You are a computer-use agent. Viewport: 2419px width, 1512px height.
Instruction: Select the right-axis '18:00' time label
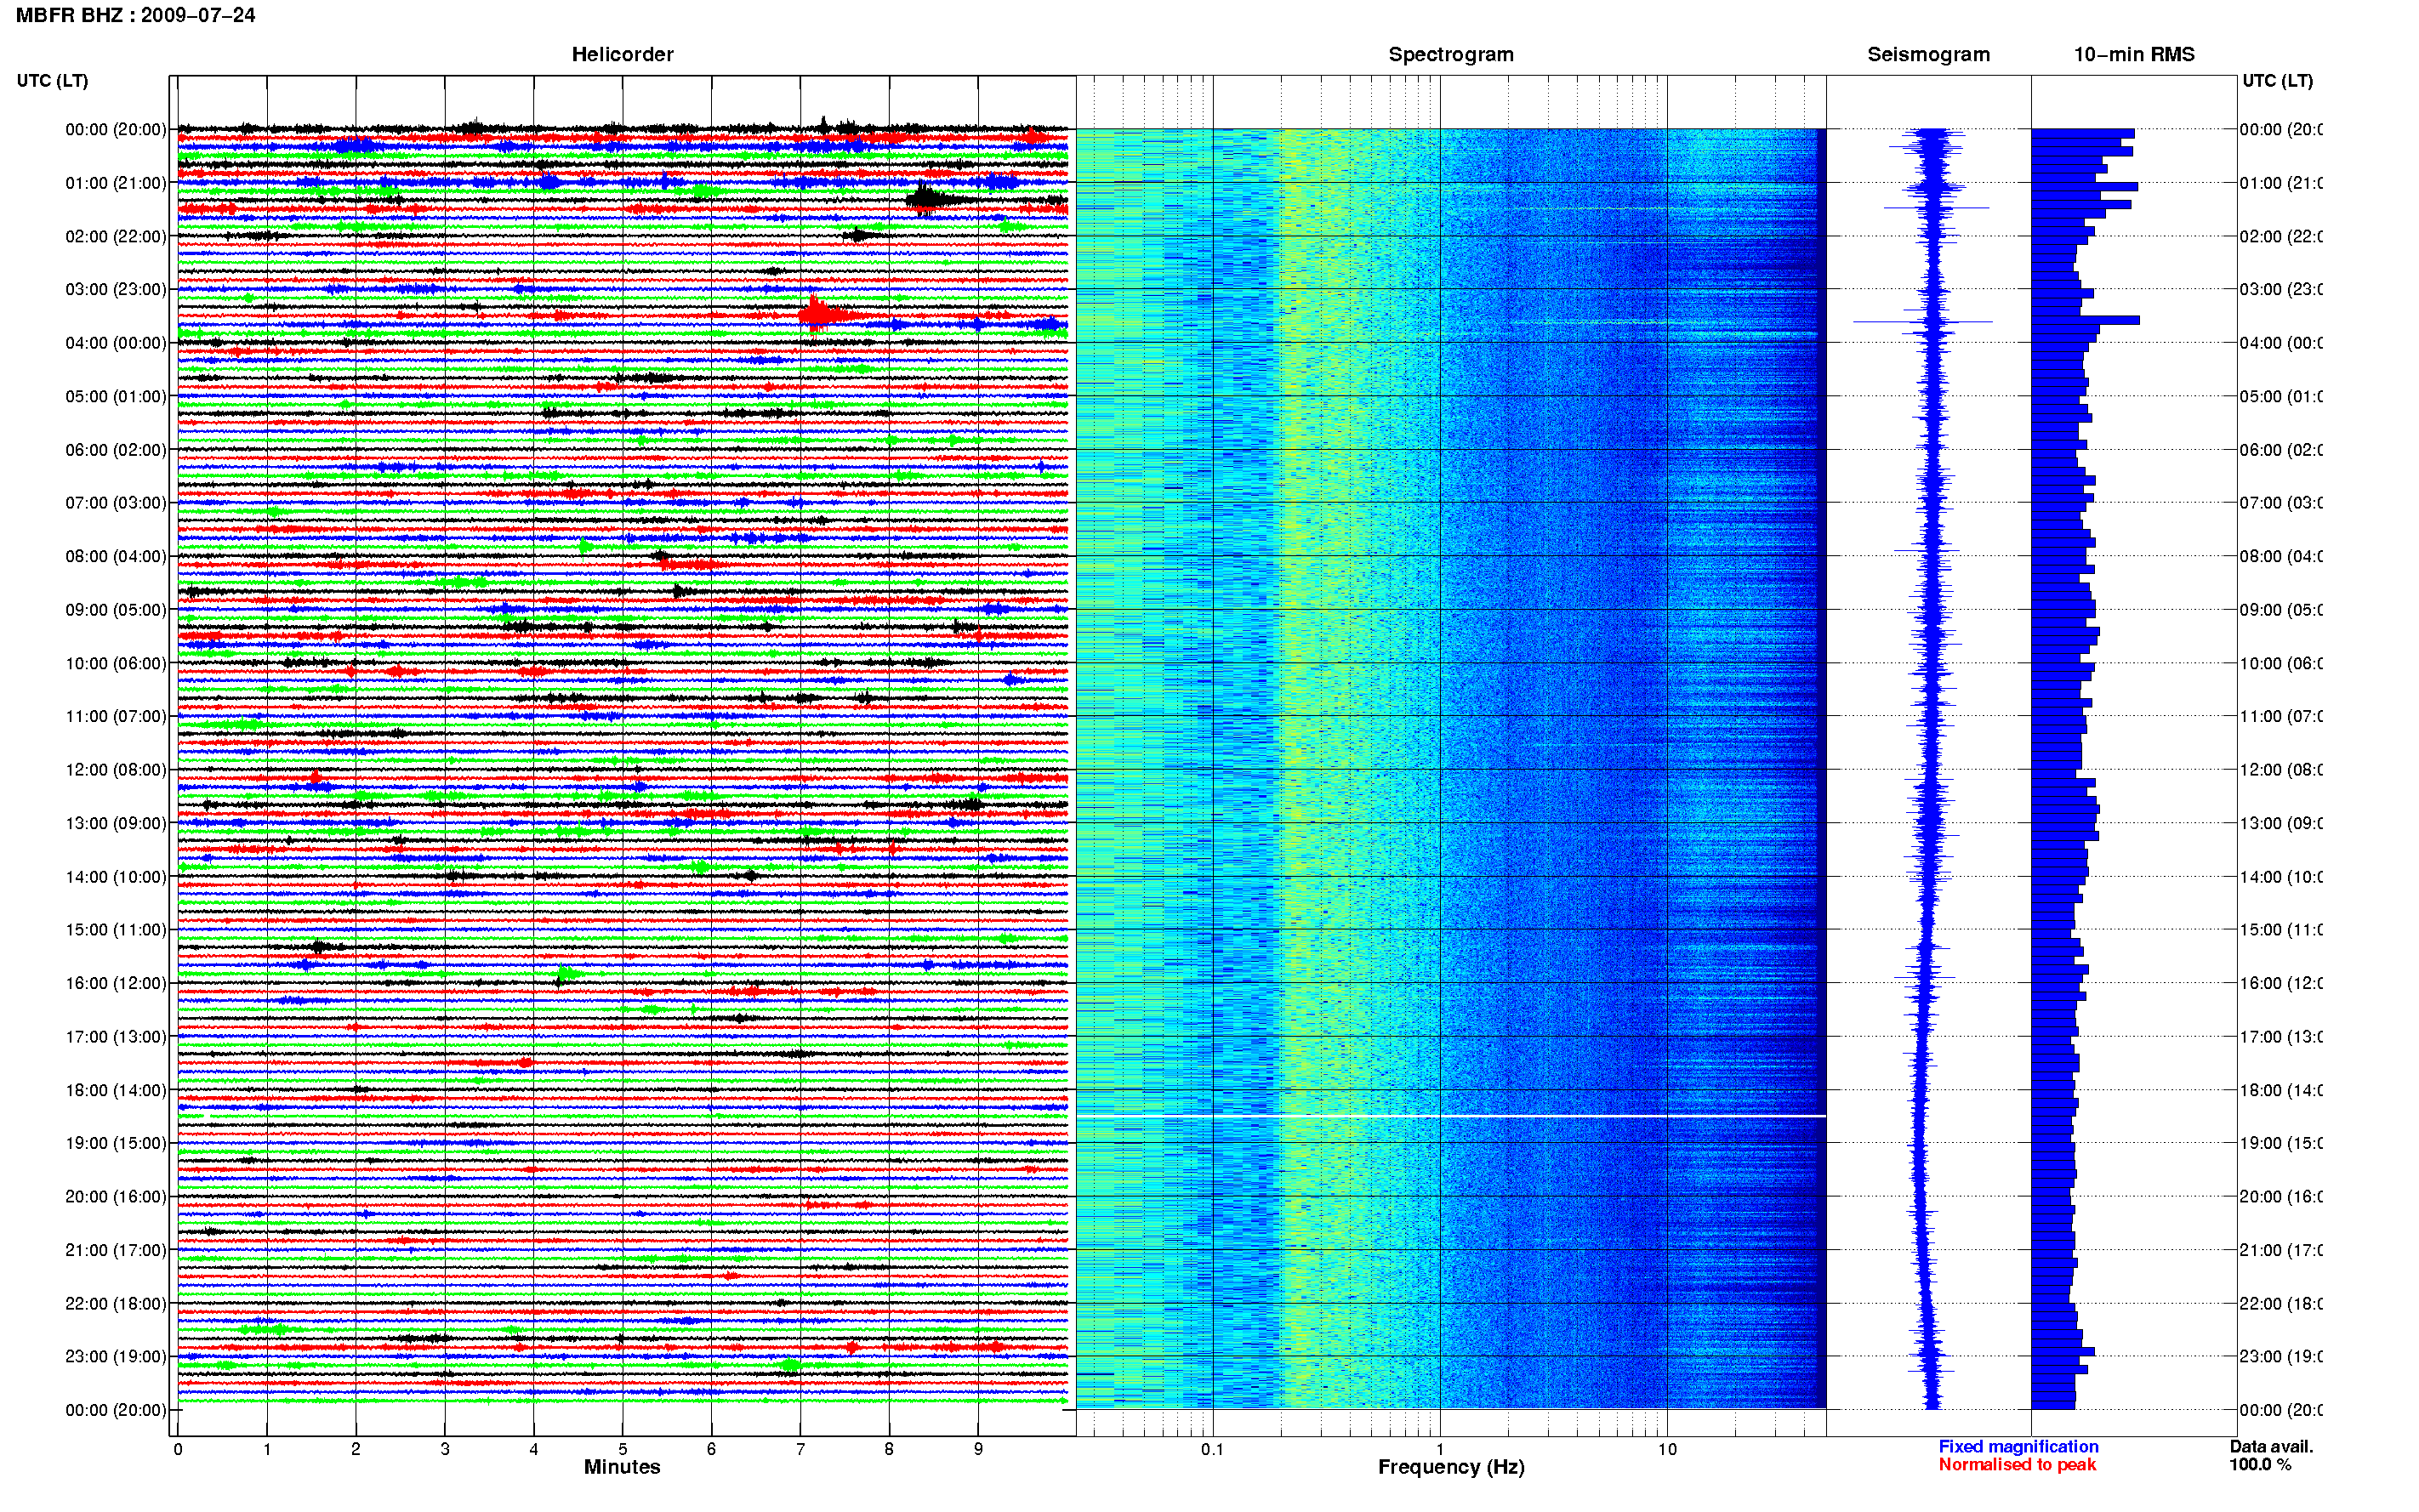coord(2280,1090)
